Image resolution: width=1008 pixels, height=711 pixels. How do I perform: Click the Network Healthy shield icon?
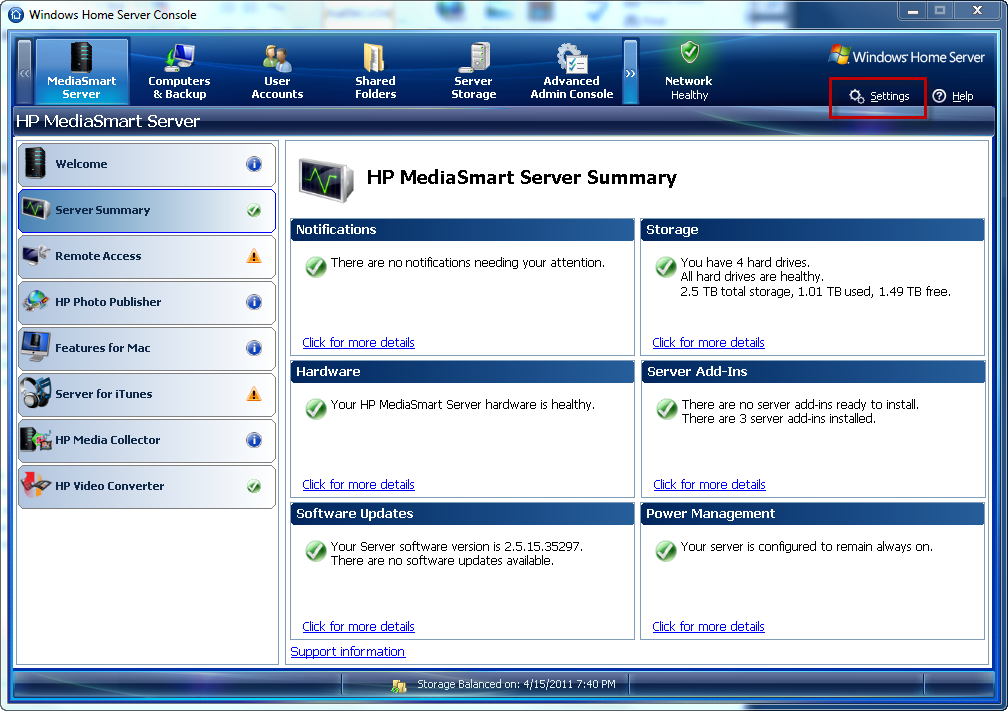coord(690,51)
